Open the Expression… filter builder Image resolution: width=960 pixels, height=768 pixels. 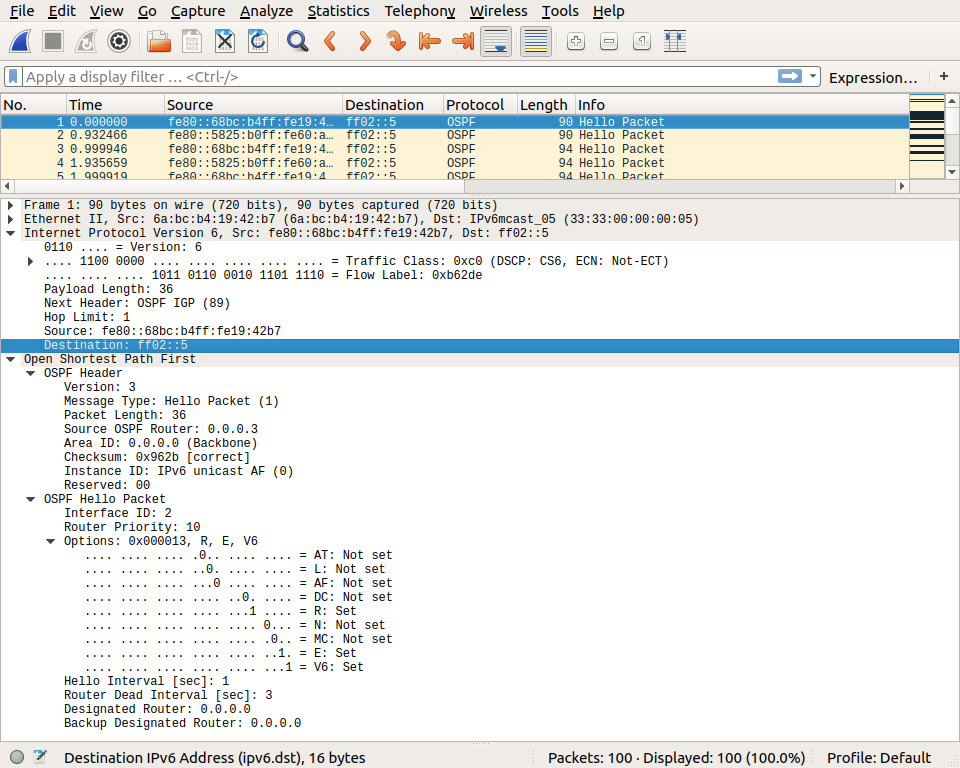873,78
